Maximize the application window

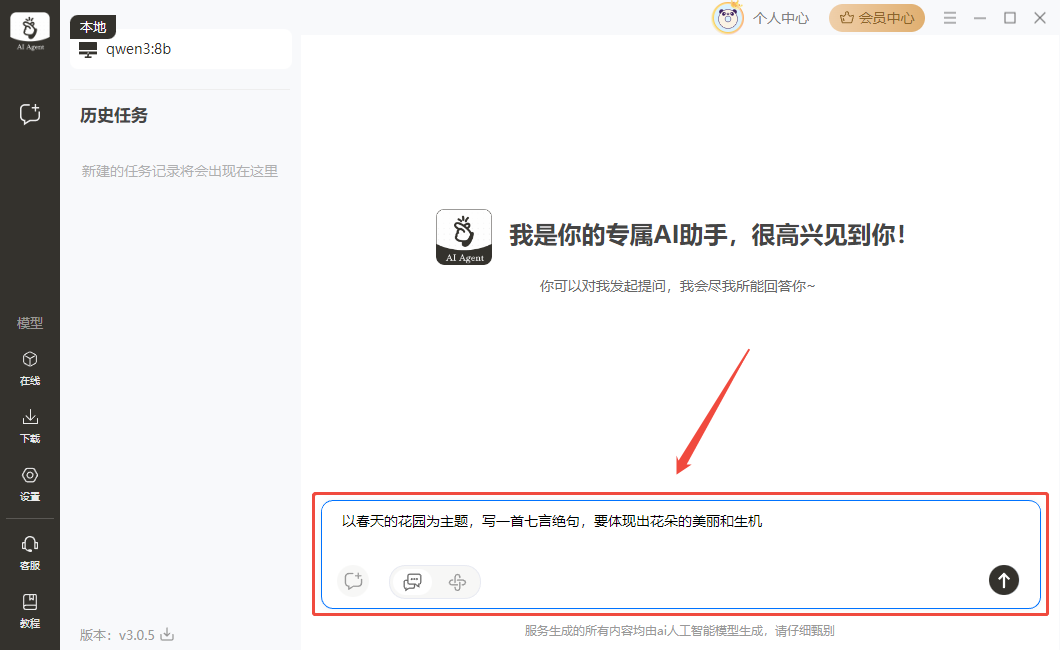click(x=1010, y=18)
